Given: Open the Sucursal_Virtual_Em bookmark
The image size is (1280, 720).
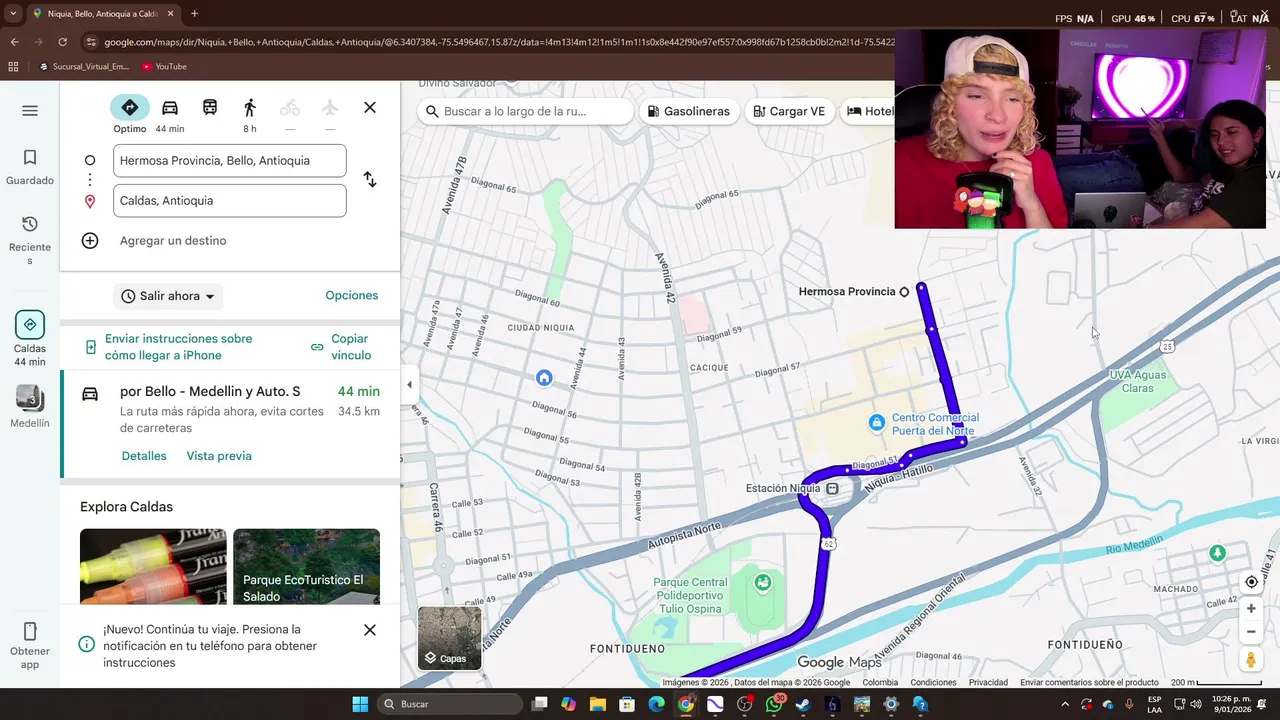Looking at the screenshot, I should coord(84,67).
